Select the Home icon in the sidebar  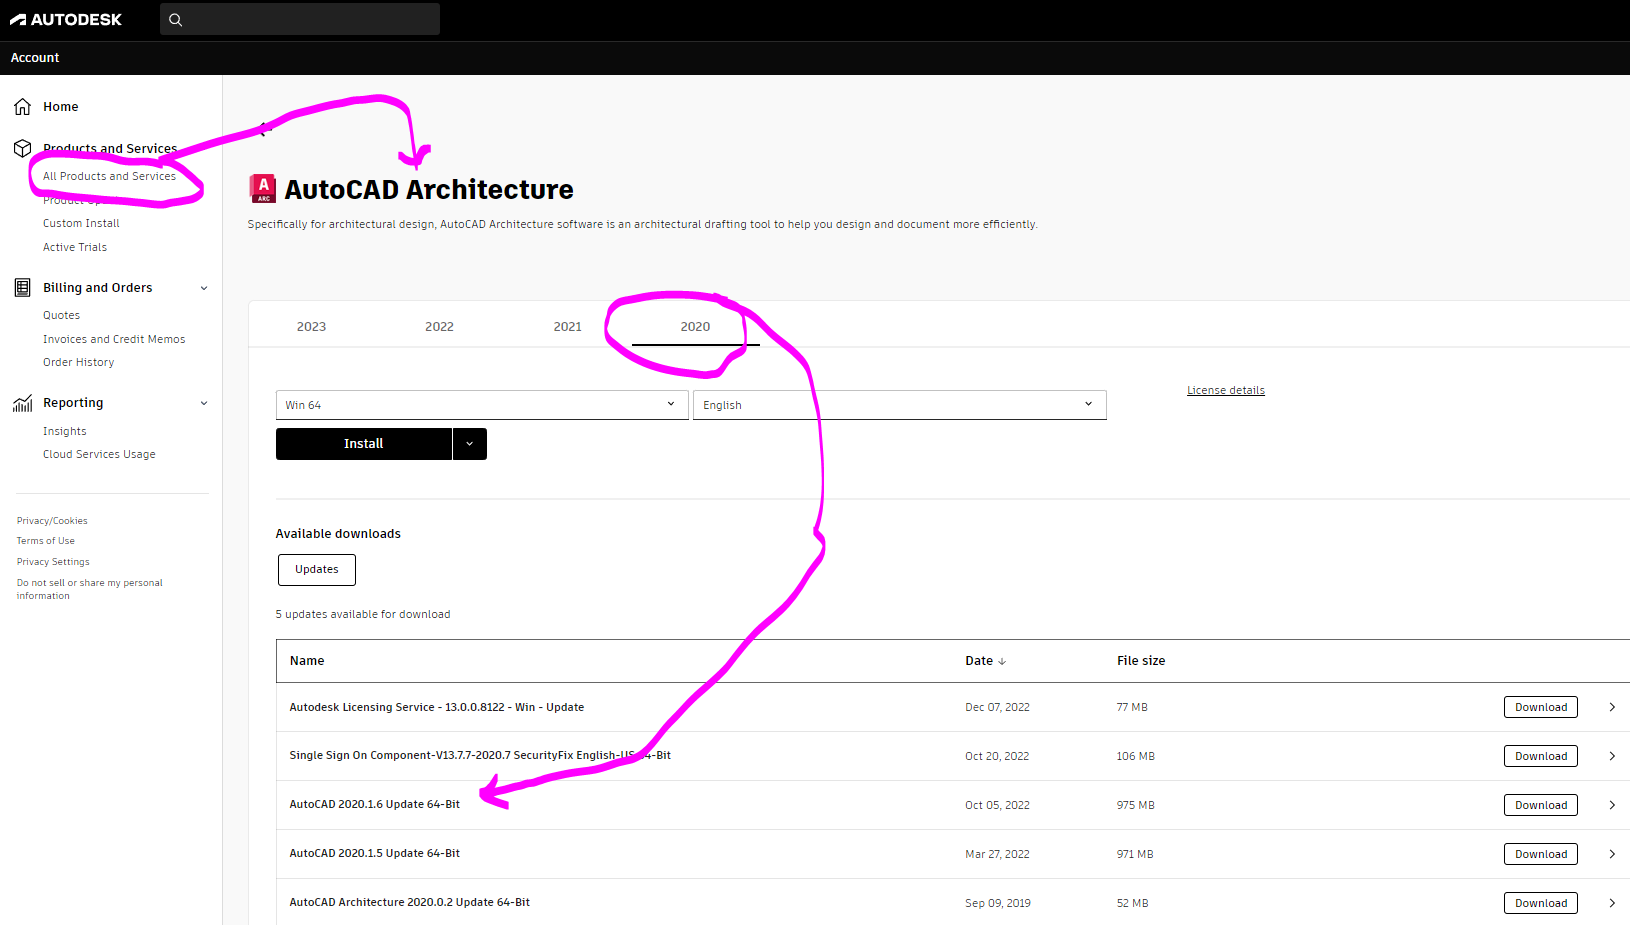22,106
